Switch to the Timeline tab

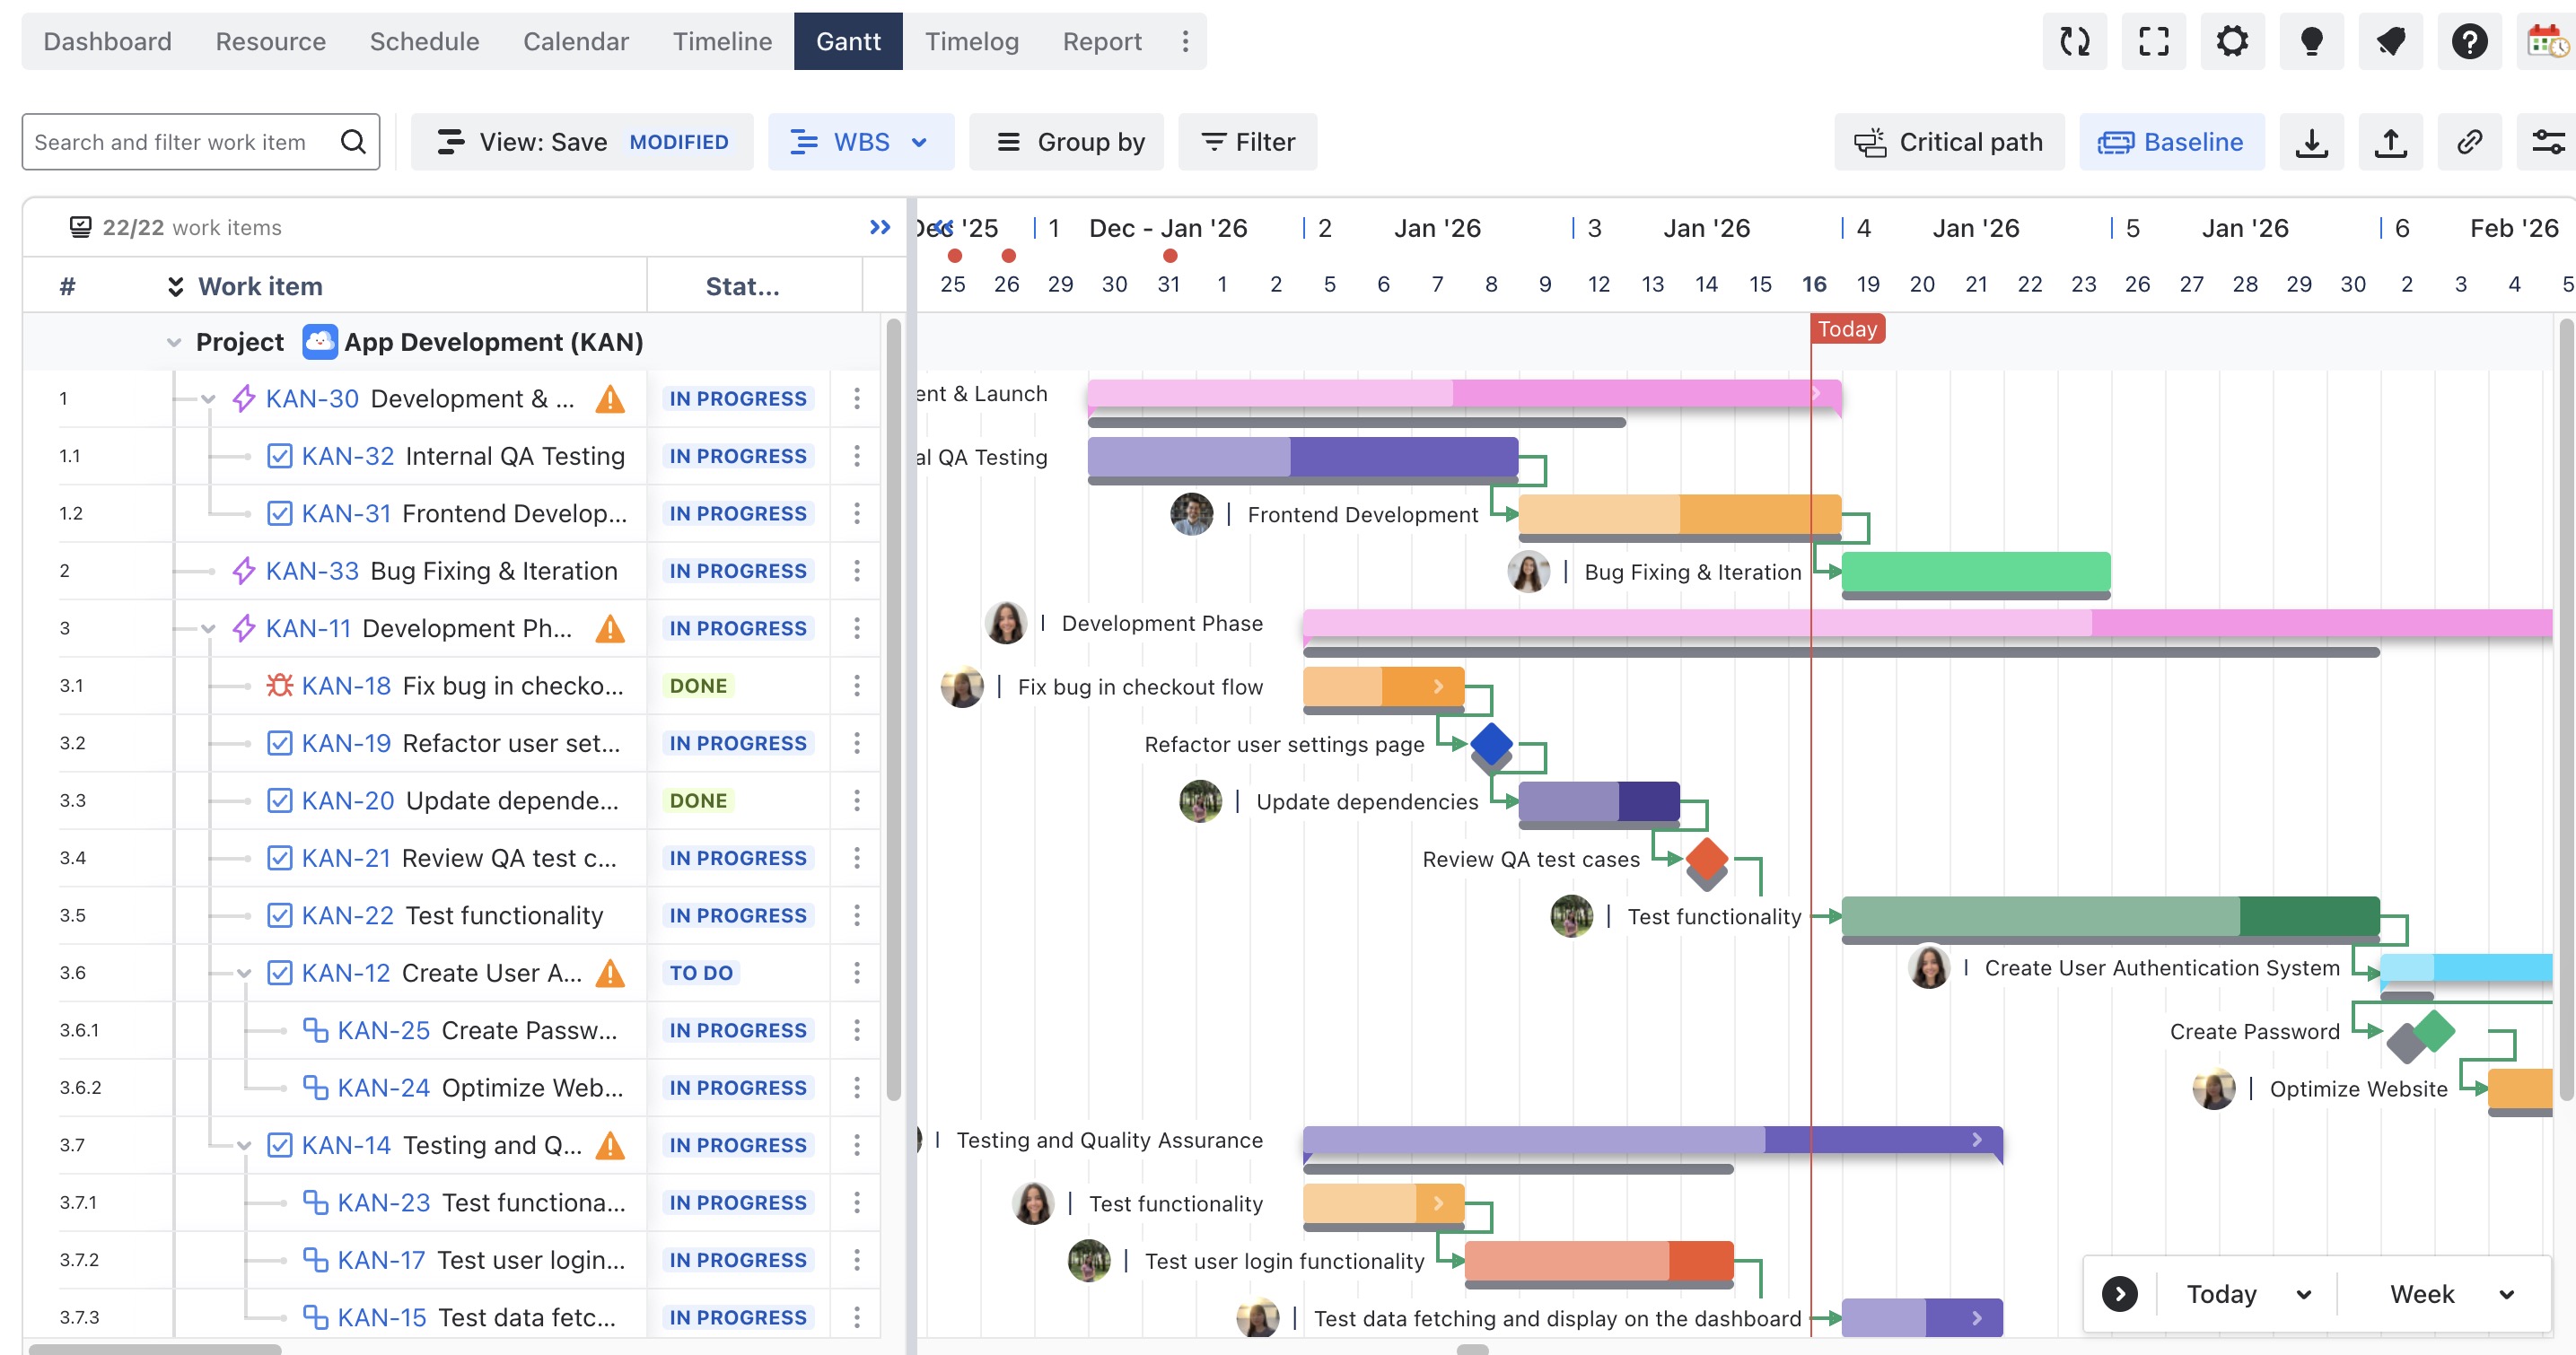tap(721, 41)
